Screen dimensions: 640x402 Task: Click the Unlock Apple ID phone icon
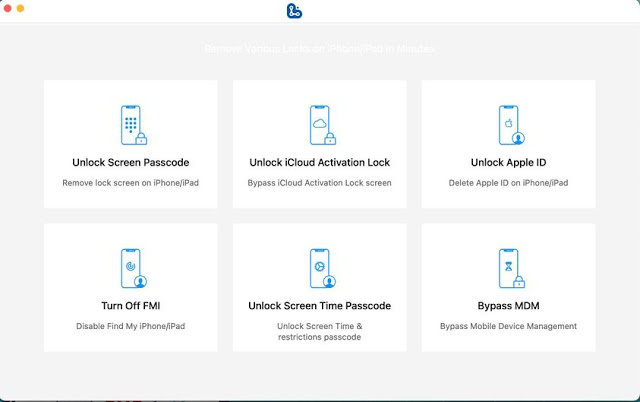click(x=511, y=125)
